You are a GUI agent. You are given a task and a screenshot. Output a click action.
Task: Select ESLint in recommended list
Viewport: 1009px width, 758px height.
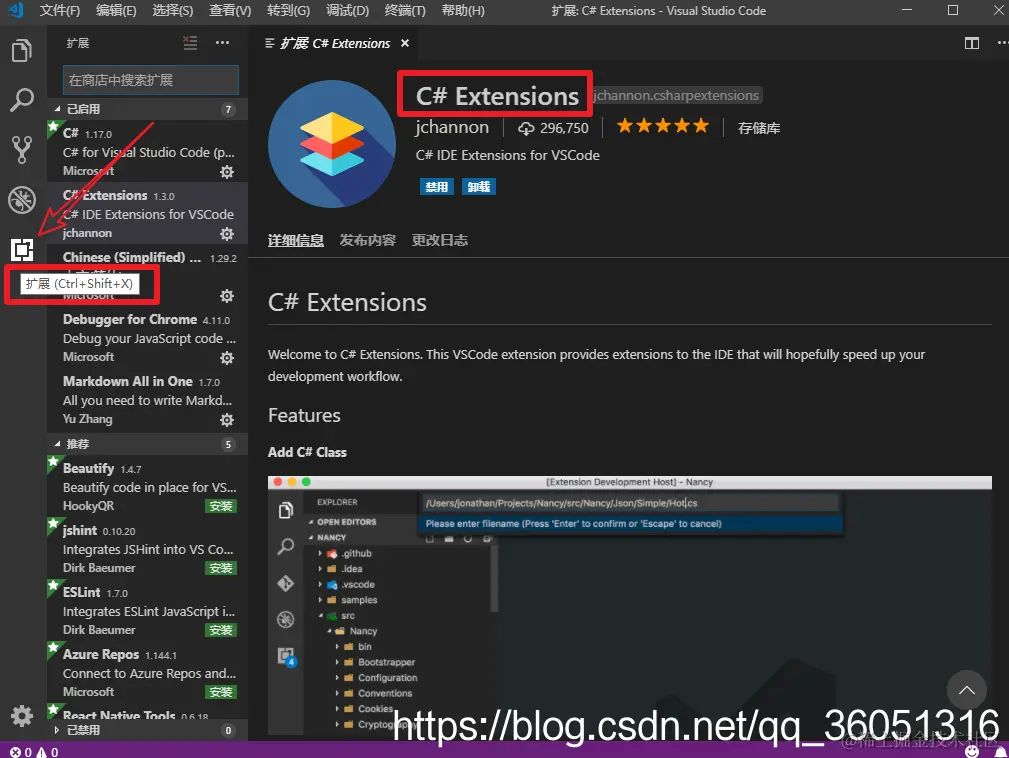coord(147,610)
